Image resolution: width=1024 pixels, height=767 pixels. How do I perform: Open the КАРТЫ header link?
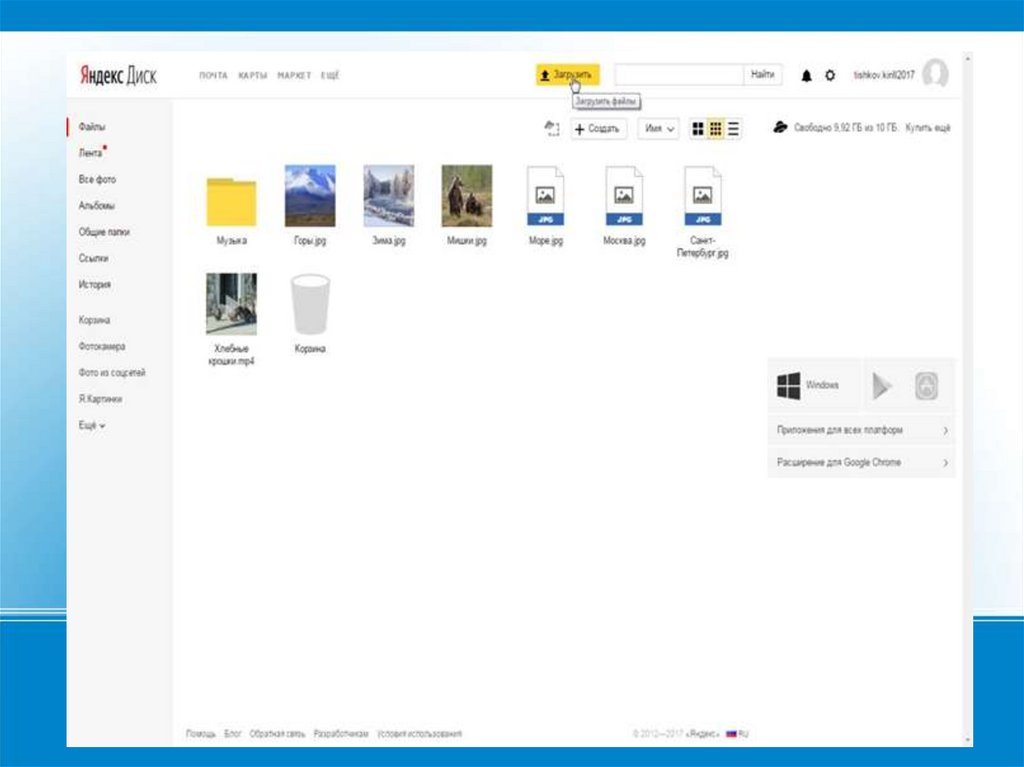(253, 76)
